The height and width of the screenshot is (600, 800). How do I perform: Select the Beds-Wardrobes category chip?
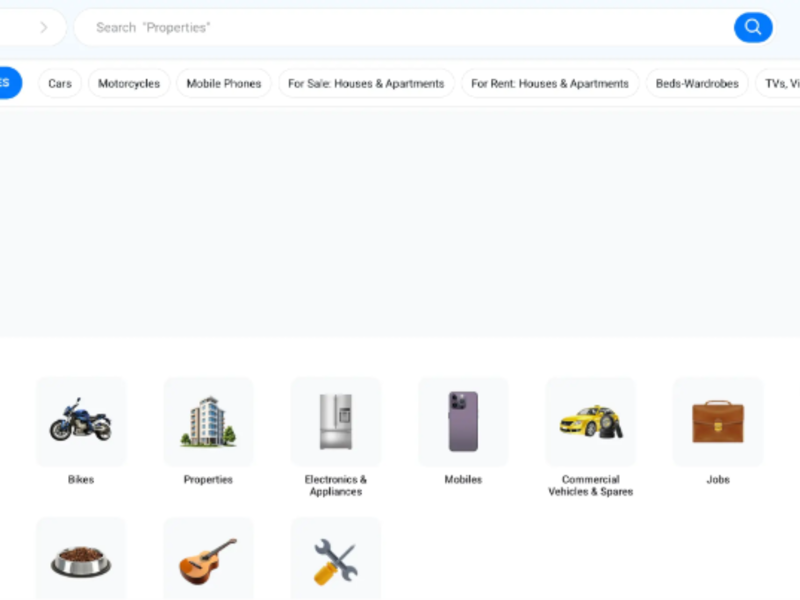pyautogui.click(x=697, y=83)
